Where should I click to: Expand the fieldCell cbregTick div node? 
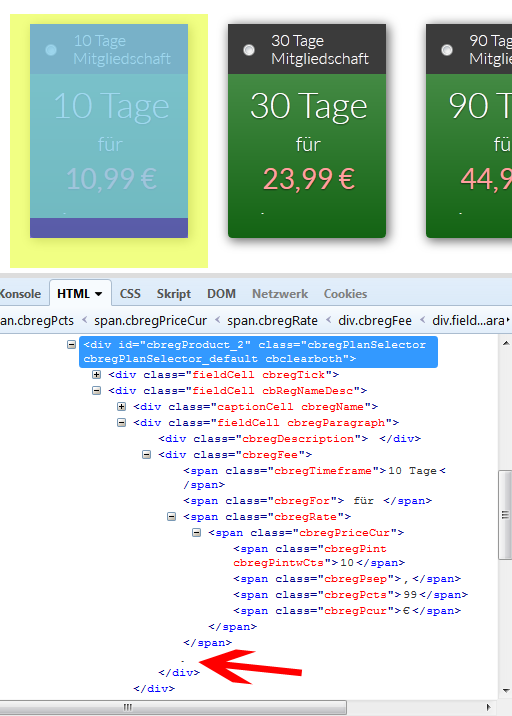(x=96, y=374)
